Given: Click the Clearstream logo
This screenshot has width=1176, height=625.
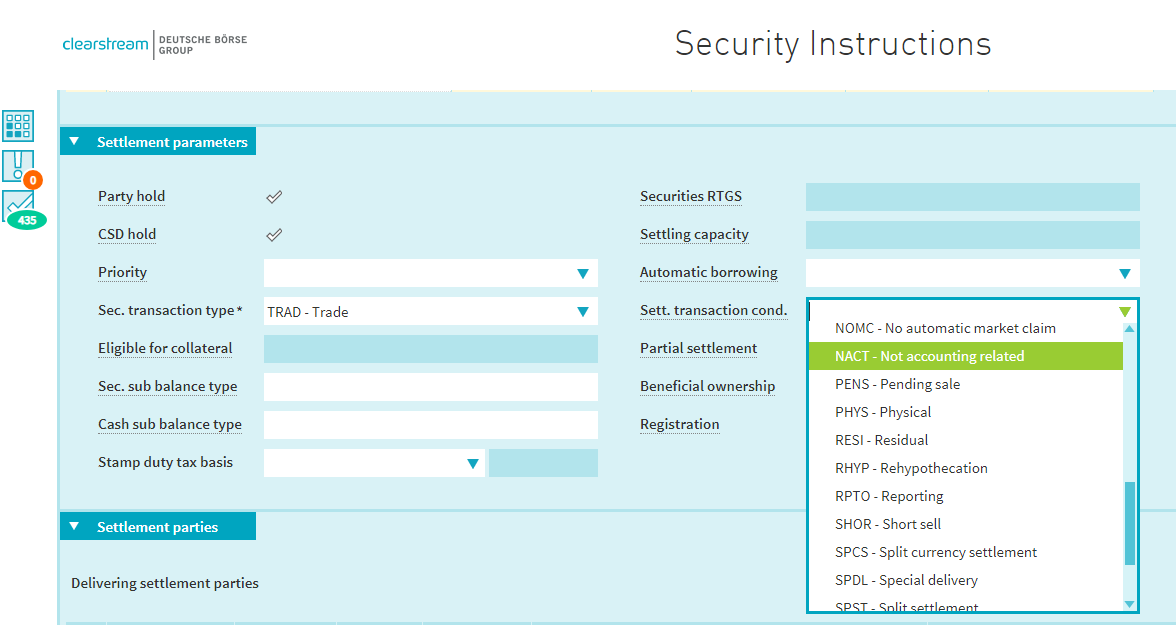Looking at the screenshot, I should 105,44.
